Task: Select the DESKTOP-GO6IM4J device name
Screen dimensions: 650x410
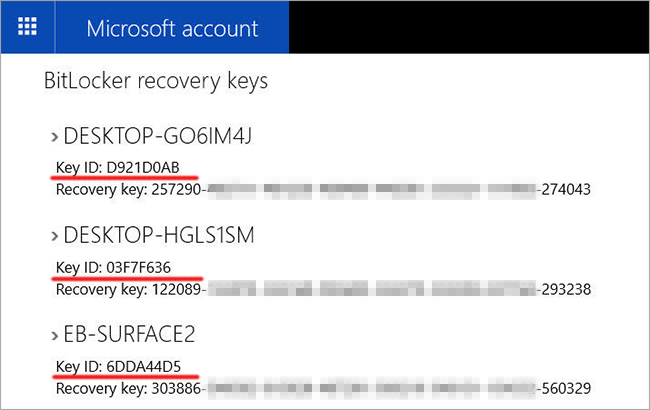Action: (x=158, y=136)
